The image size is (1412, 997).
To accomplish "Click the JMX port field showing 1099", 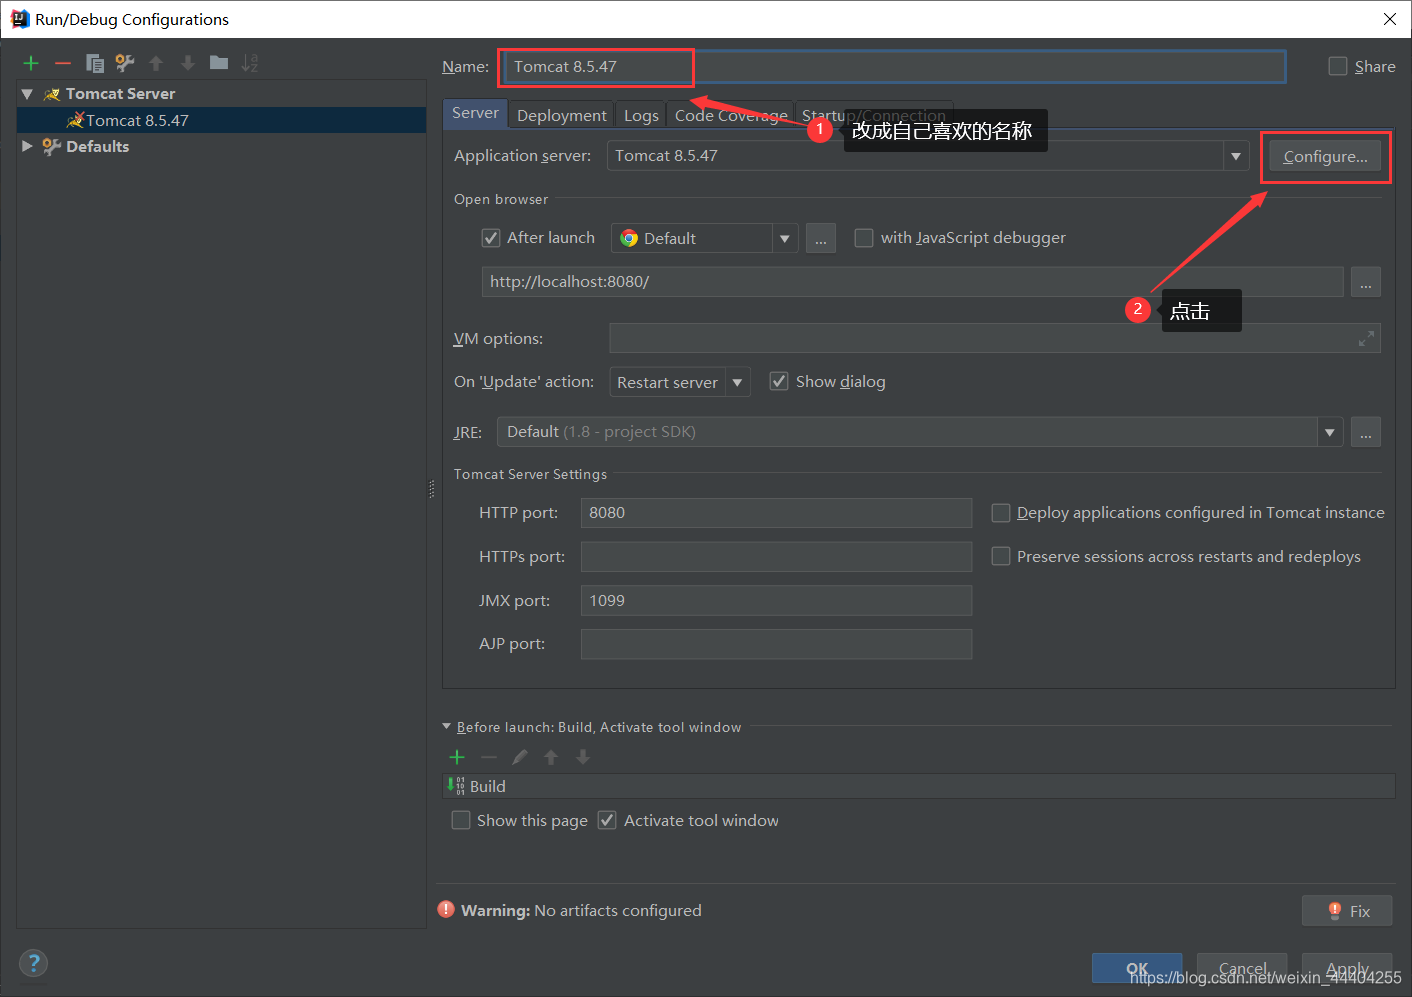I will pos(776,600).
